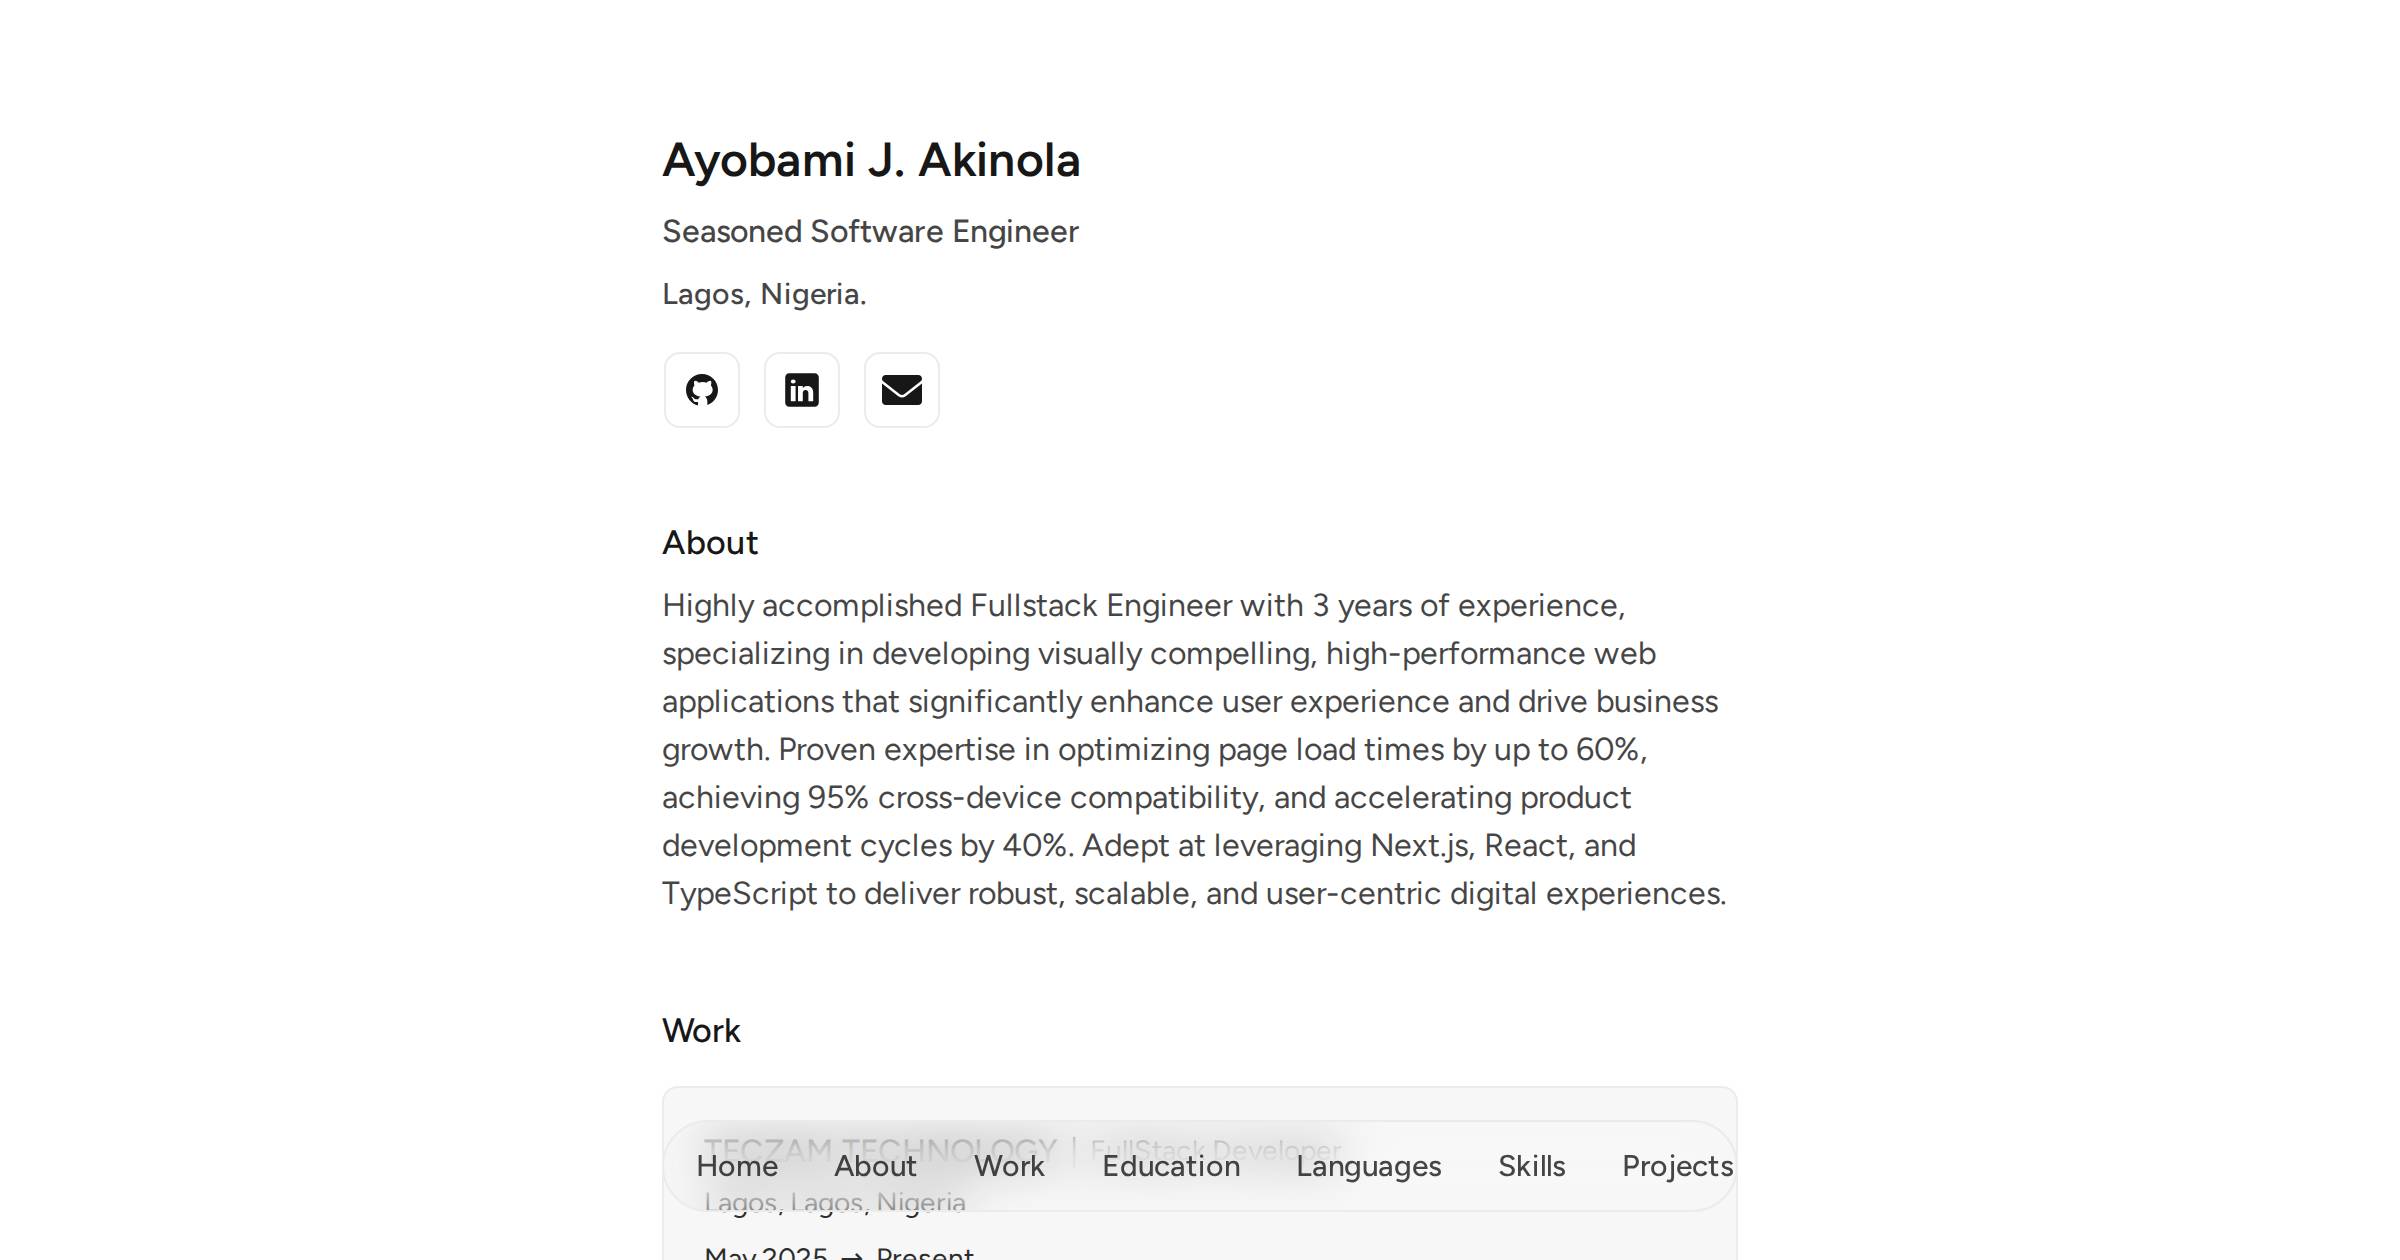Open the Projects navigation item
The height and width of the screenshot is (1260, 2400).
[1676, 1166]
